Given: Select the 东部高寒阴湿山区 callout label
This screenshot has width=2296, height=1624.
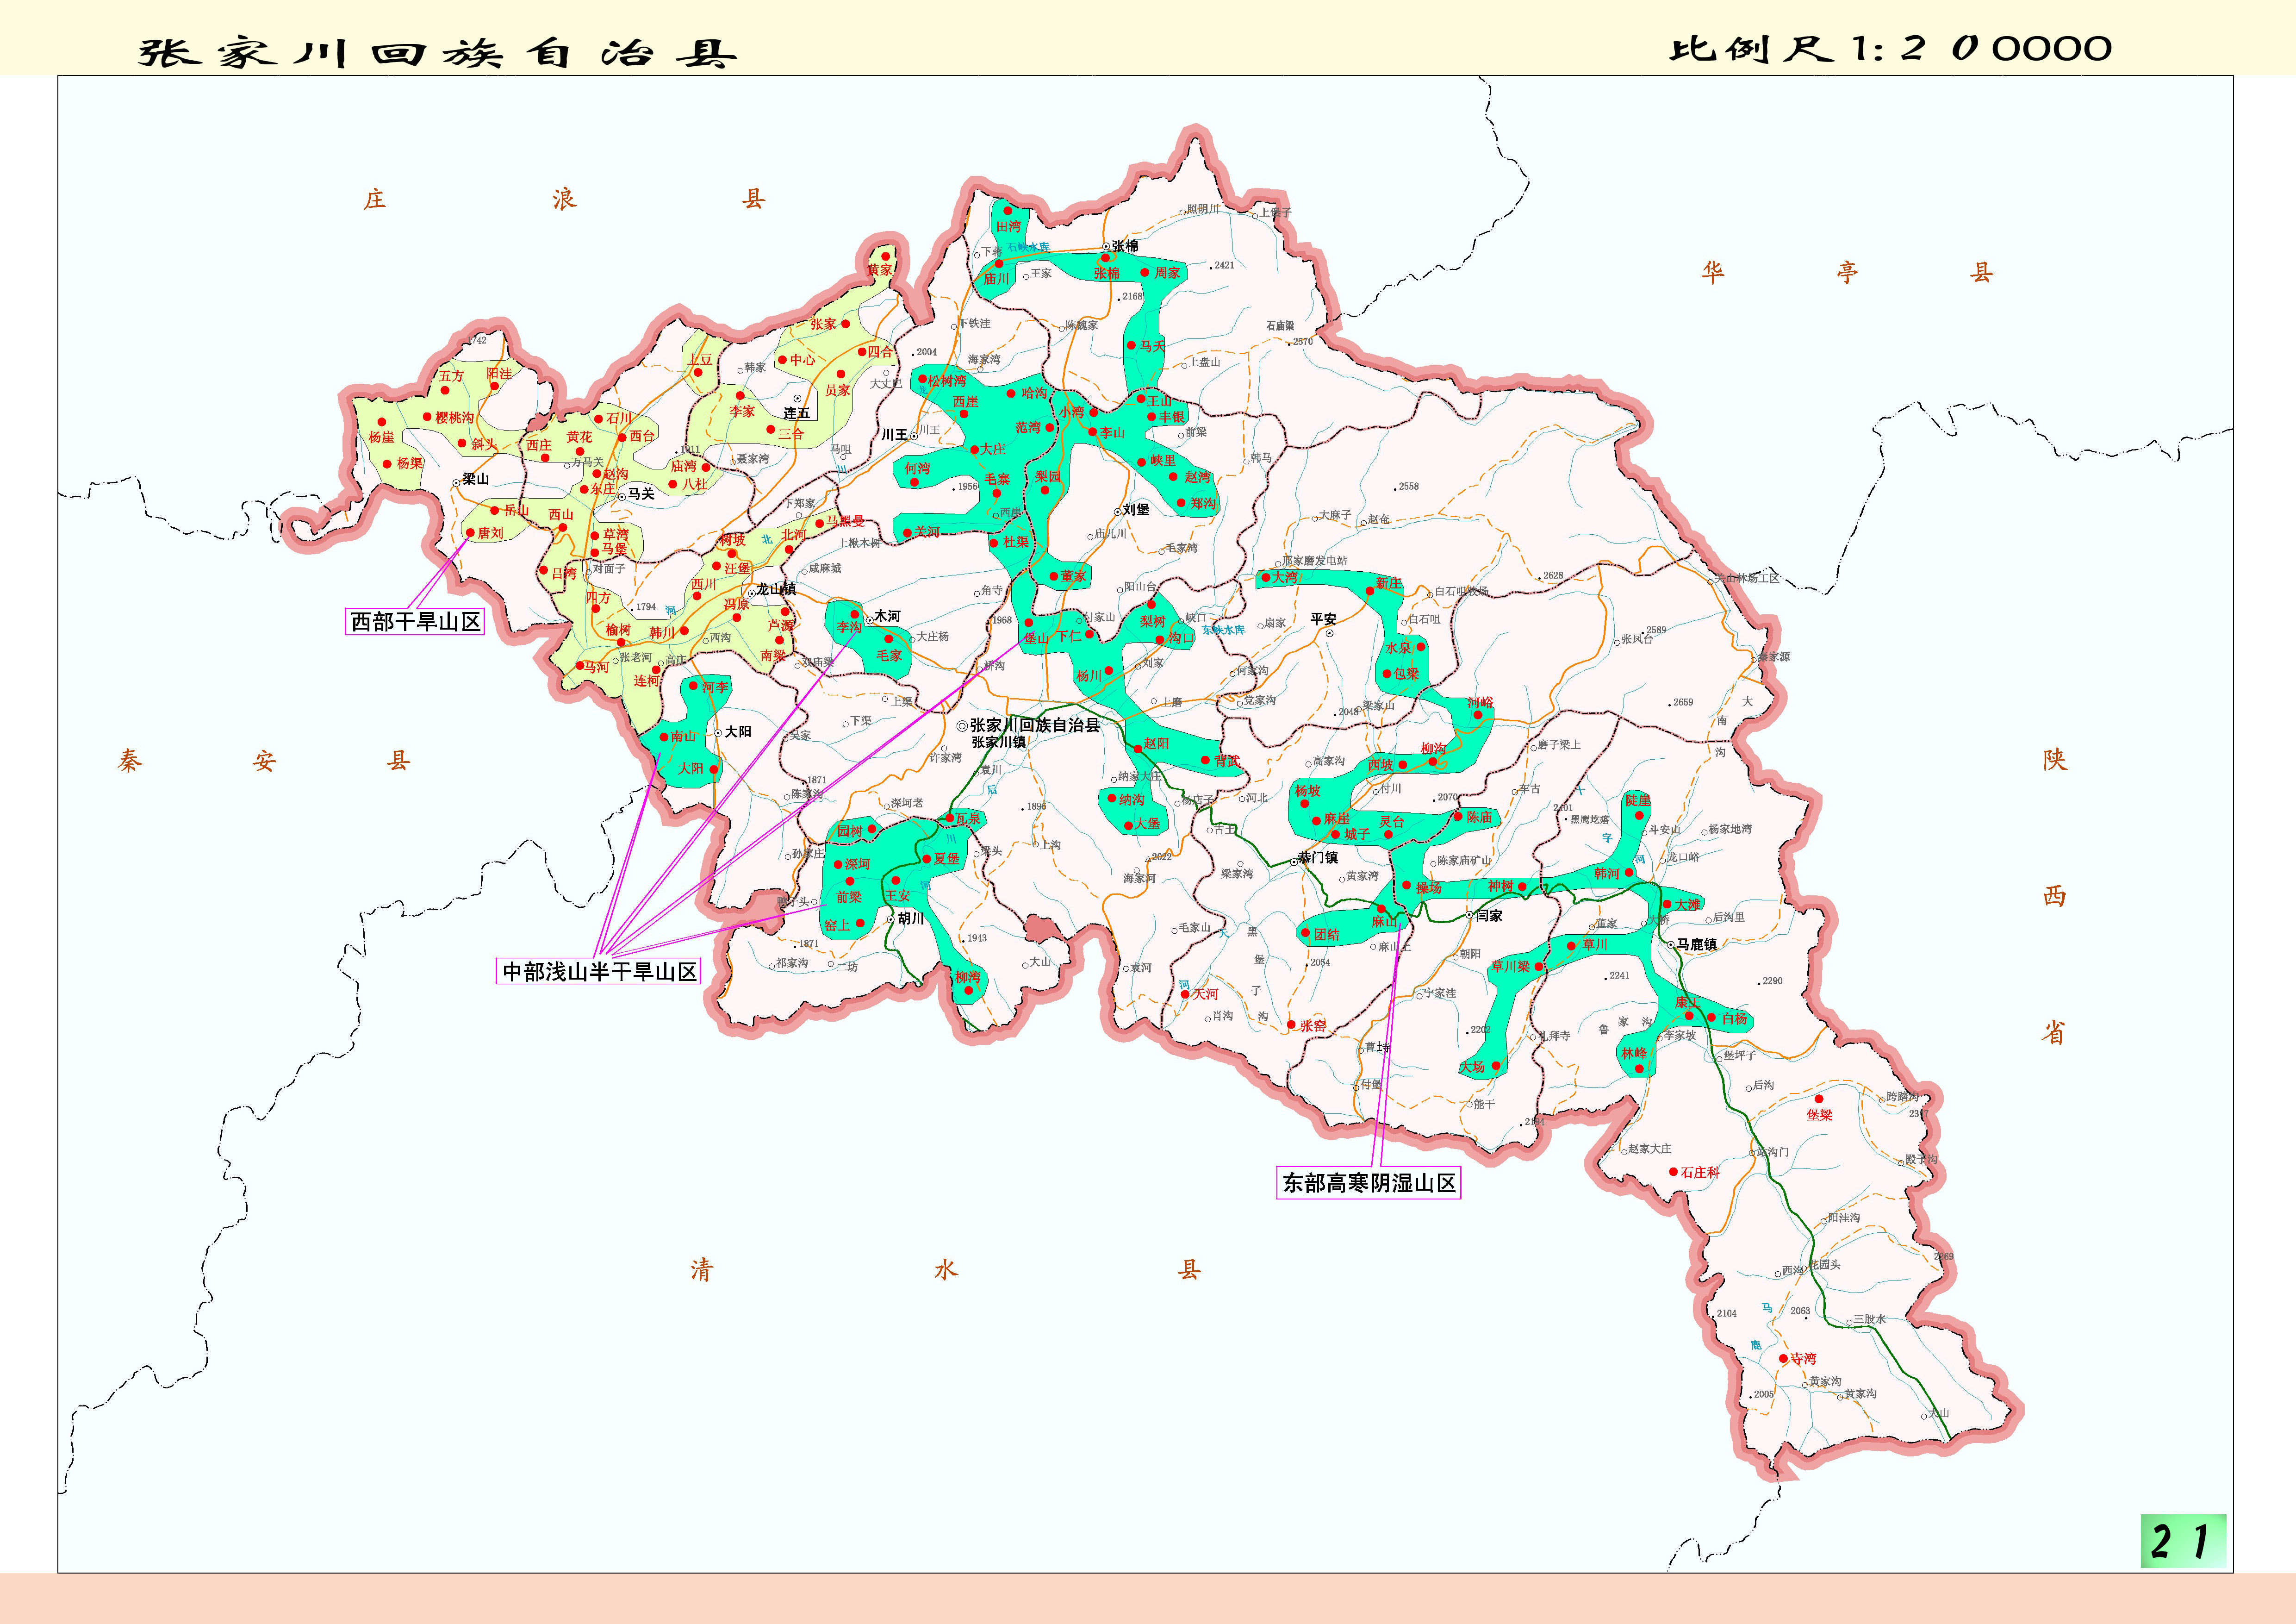Looking at the screenshot, I should click(x=1369, y=1183).
